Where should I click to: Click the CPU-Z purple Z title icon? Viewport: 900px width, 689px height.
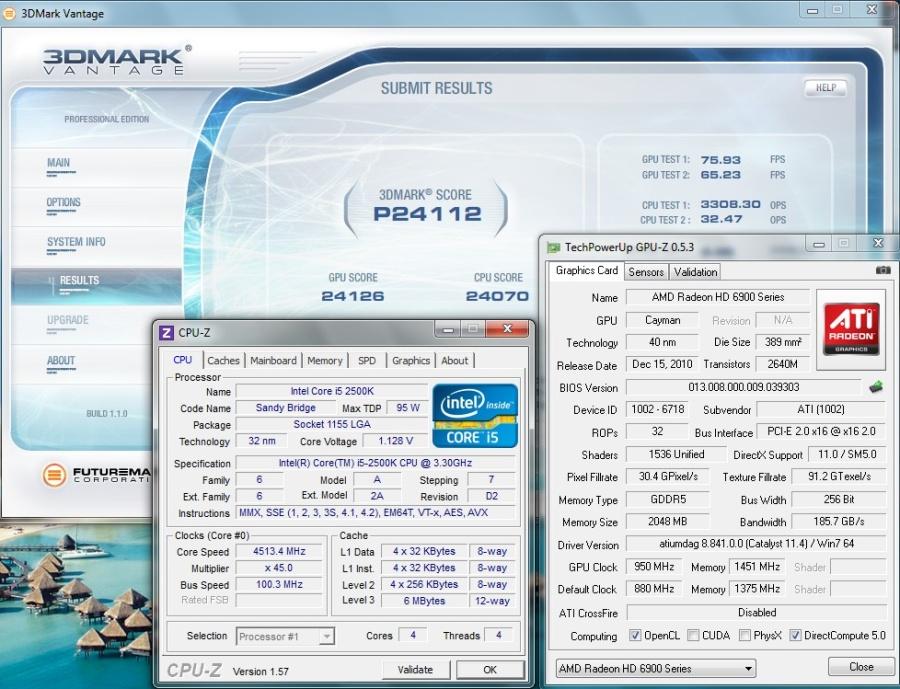(166, 333)
